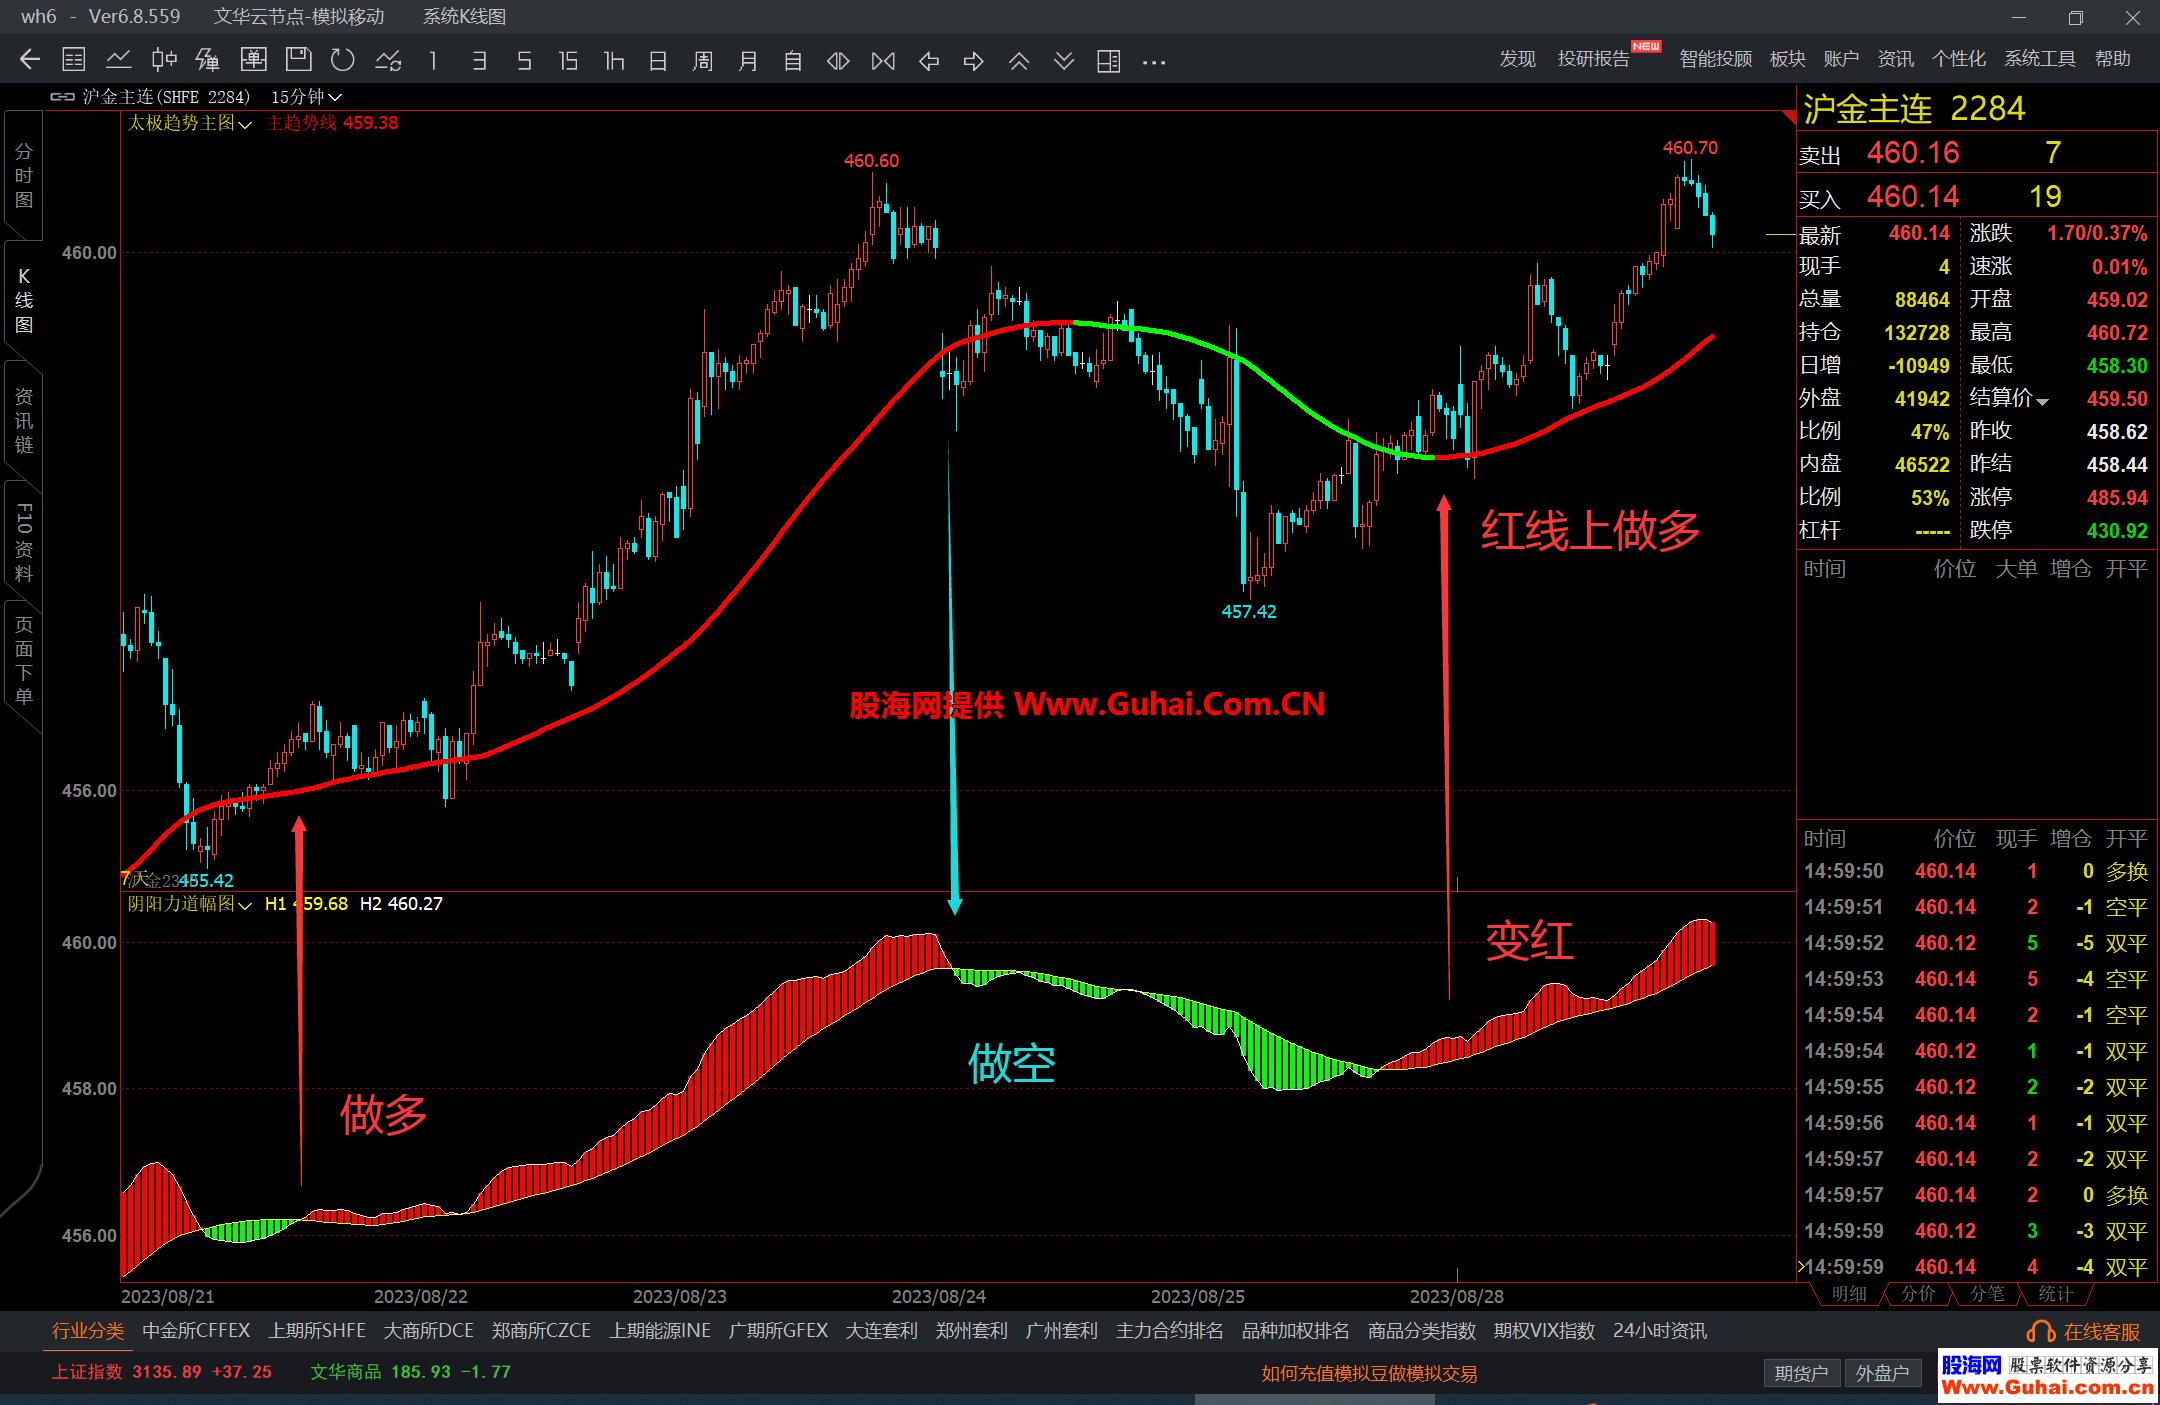Toggle the side panel layout icon

click(1108, 61)
